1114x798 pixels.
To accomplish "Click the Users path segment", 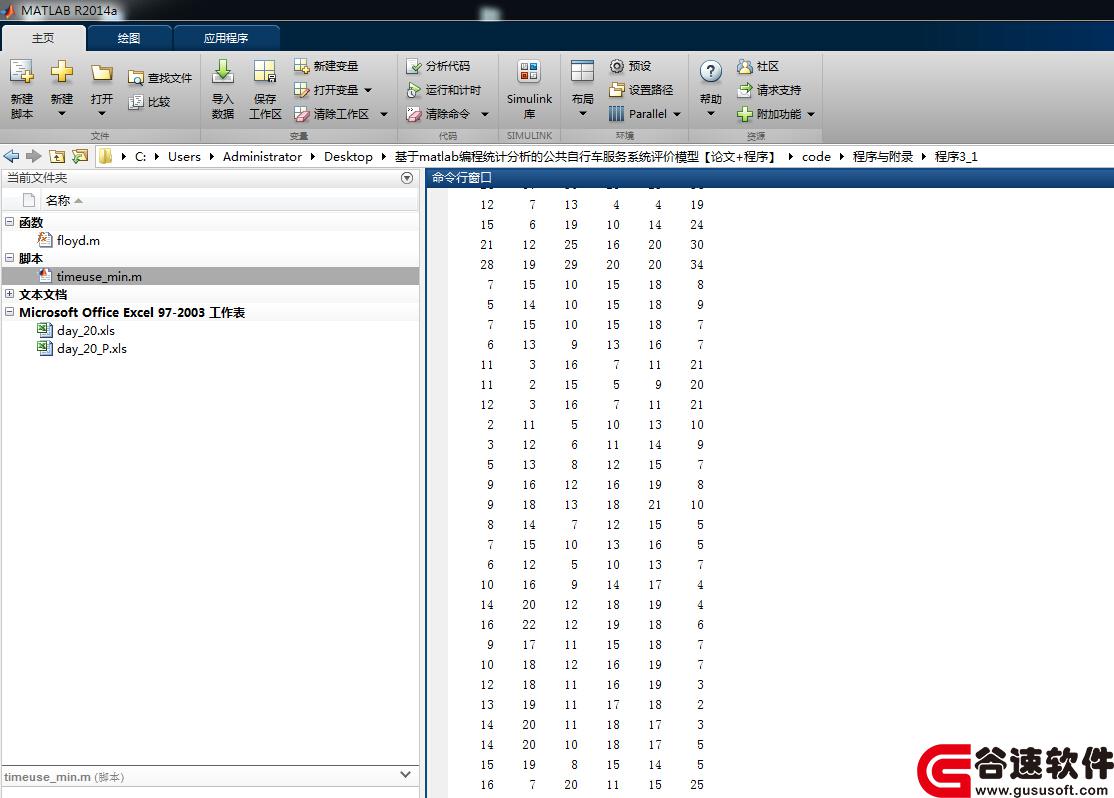I will [184, 156].
